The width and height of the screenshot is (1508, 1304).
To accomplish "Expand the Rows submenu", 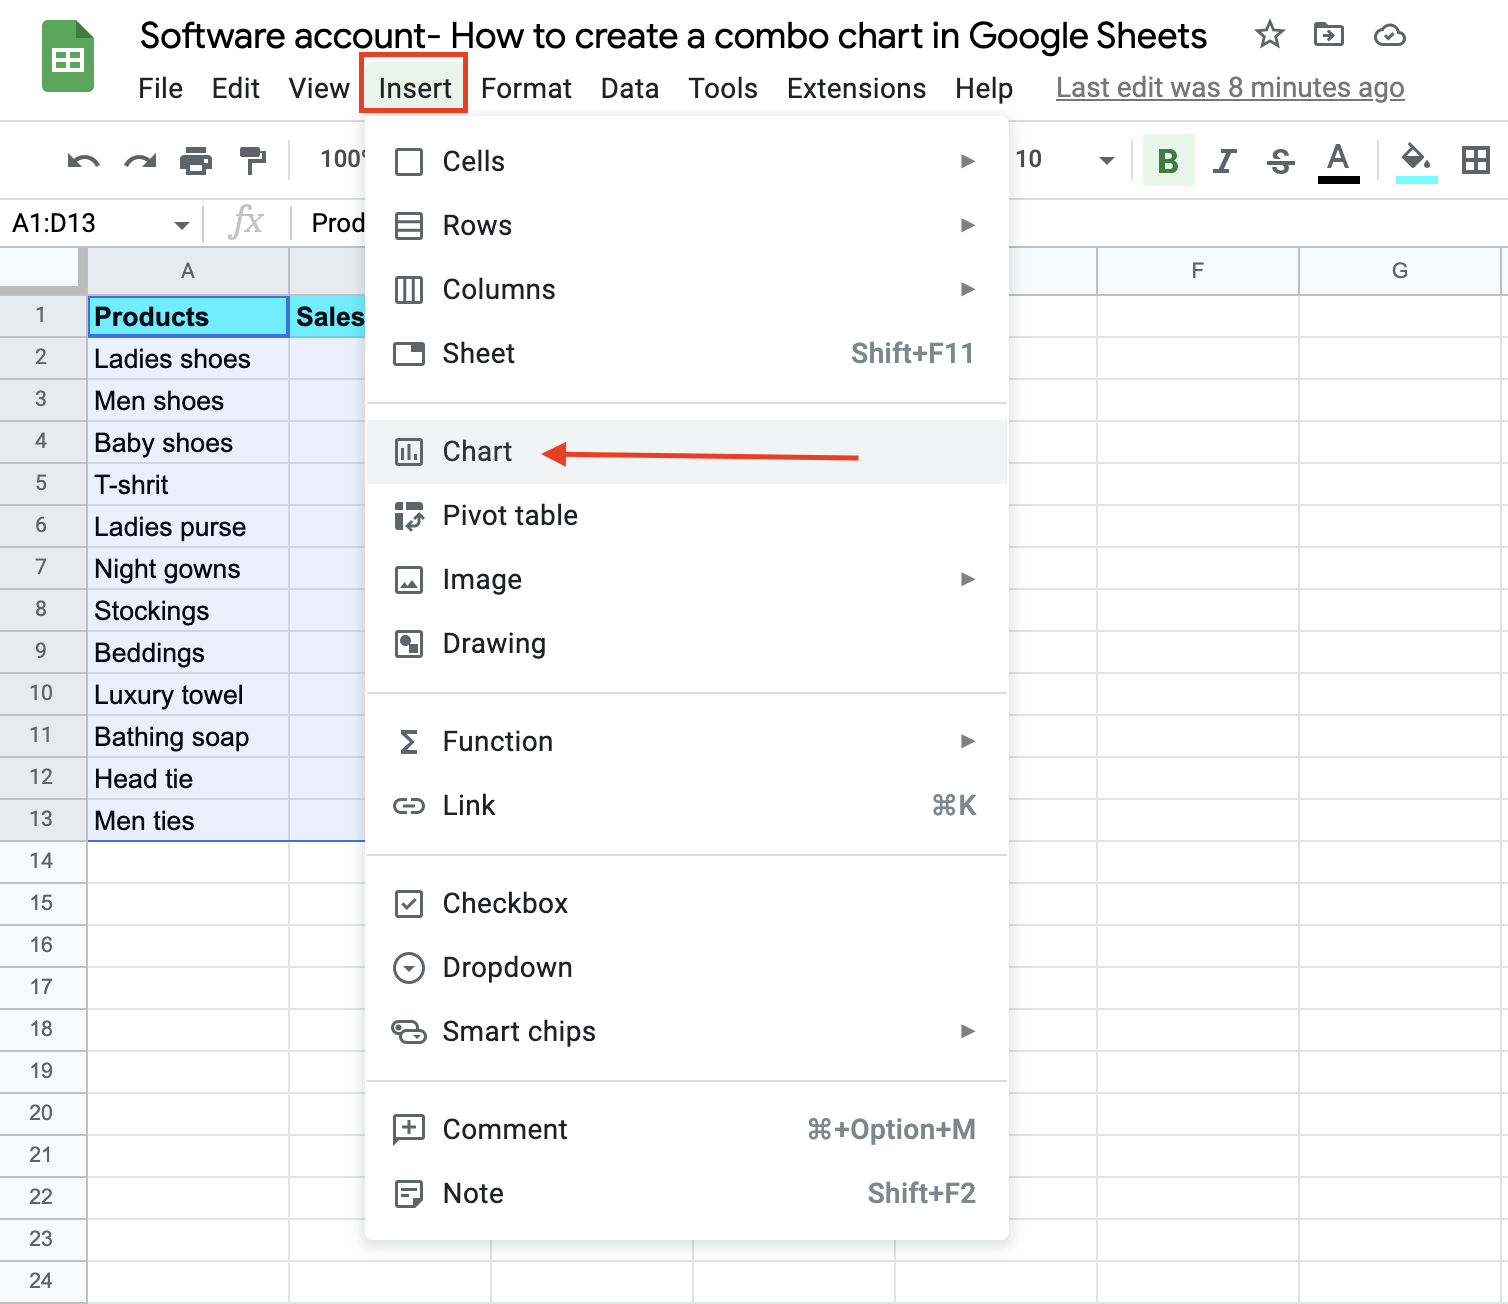I will (x=686, y=225).
